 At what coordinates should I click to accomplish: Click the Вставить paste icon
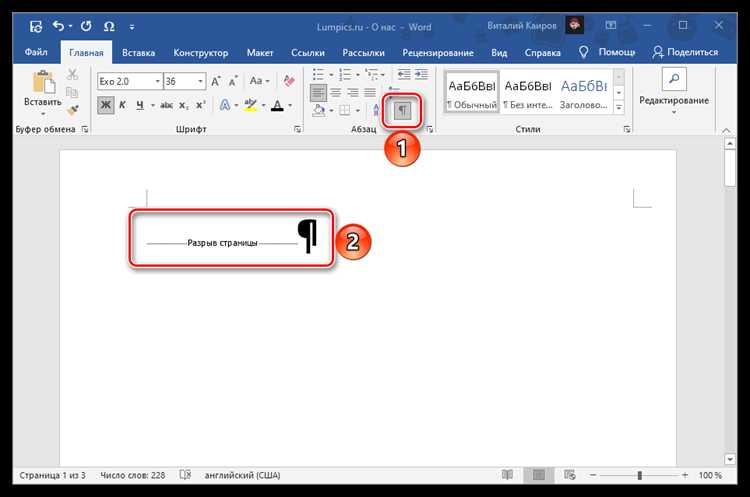43,82
